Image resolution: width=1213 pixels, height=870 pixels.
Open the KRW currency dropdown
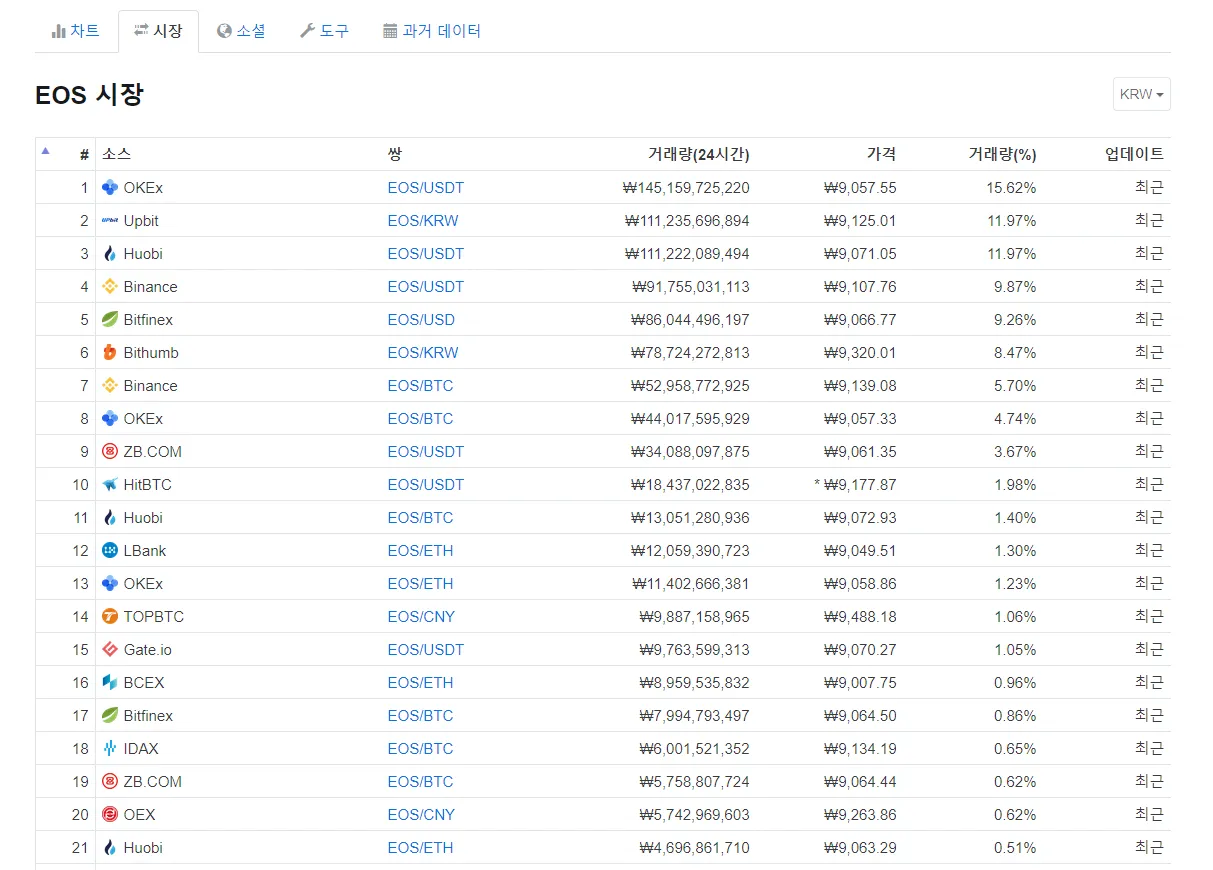[1141, 94]
